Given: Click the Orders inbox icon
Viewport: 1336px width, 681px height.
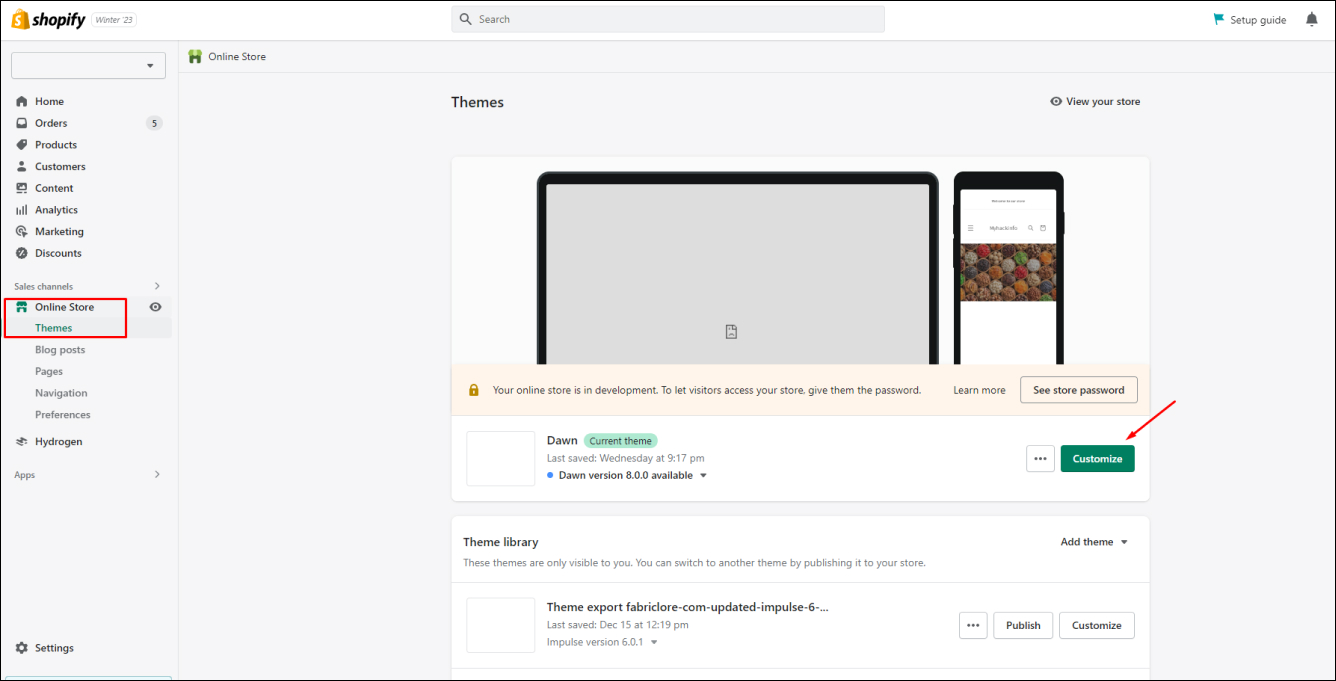Looking at the screenshot, I should [22, 123].
